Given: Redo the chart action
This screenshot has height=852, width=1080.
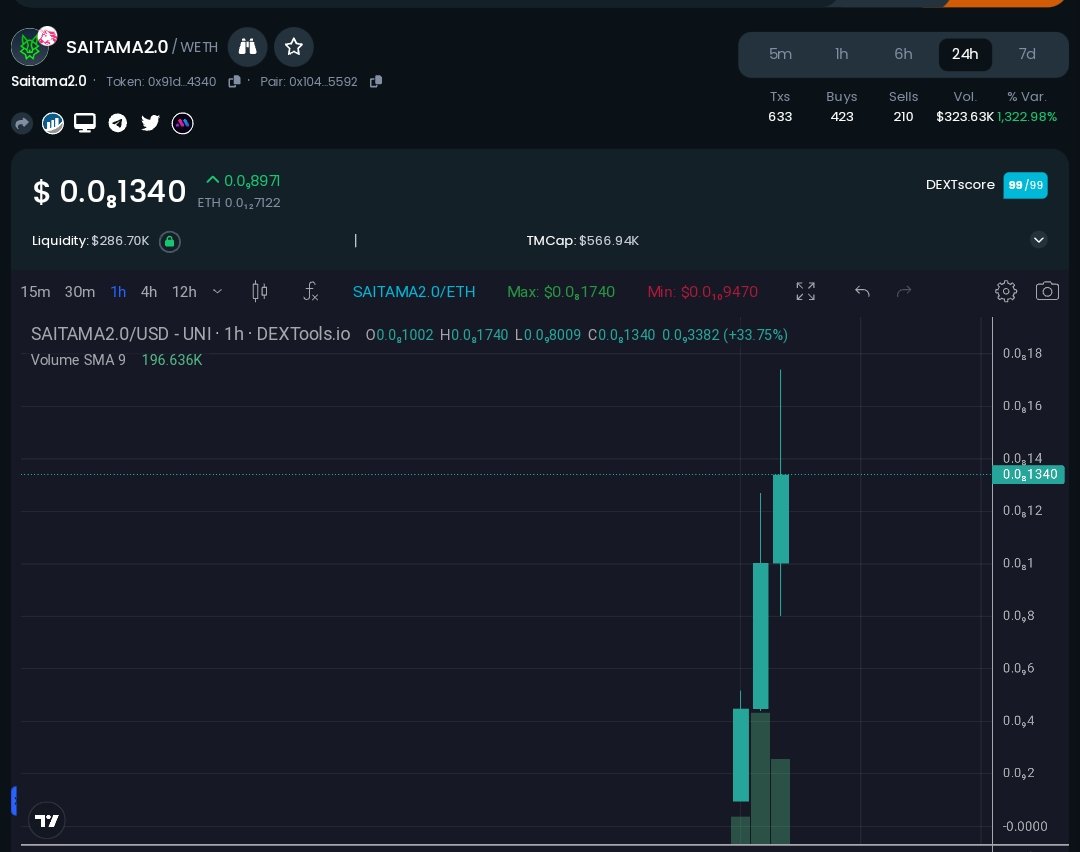Looking at the screenshot, I should coord(904,291).
